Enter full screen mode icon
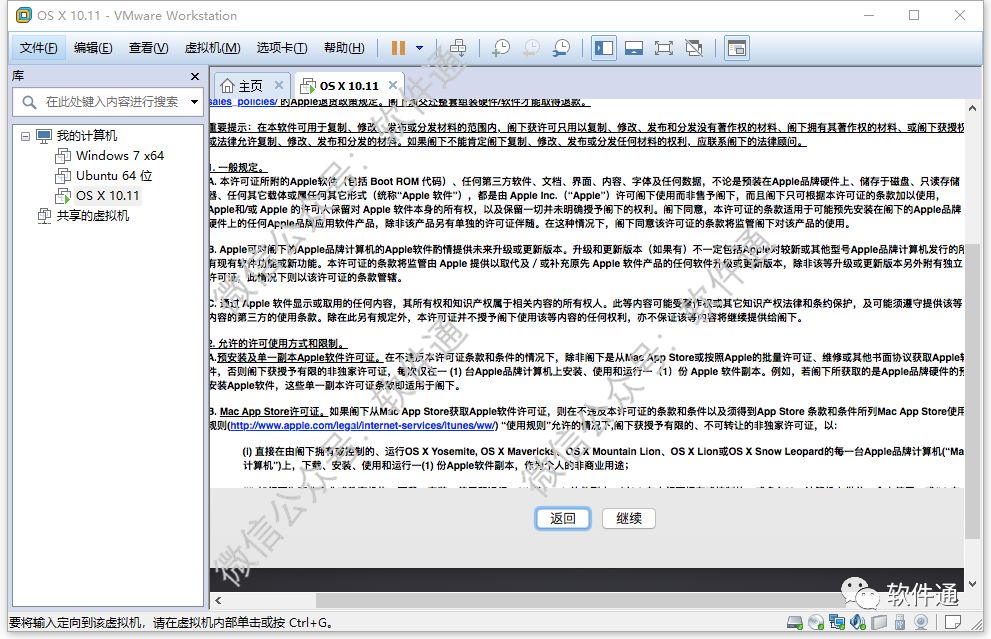The height and width of the screenshot is (639, 991). coord(664,48)
